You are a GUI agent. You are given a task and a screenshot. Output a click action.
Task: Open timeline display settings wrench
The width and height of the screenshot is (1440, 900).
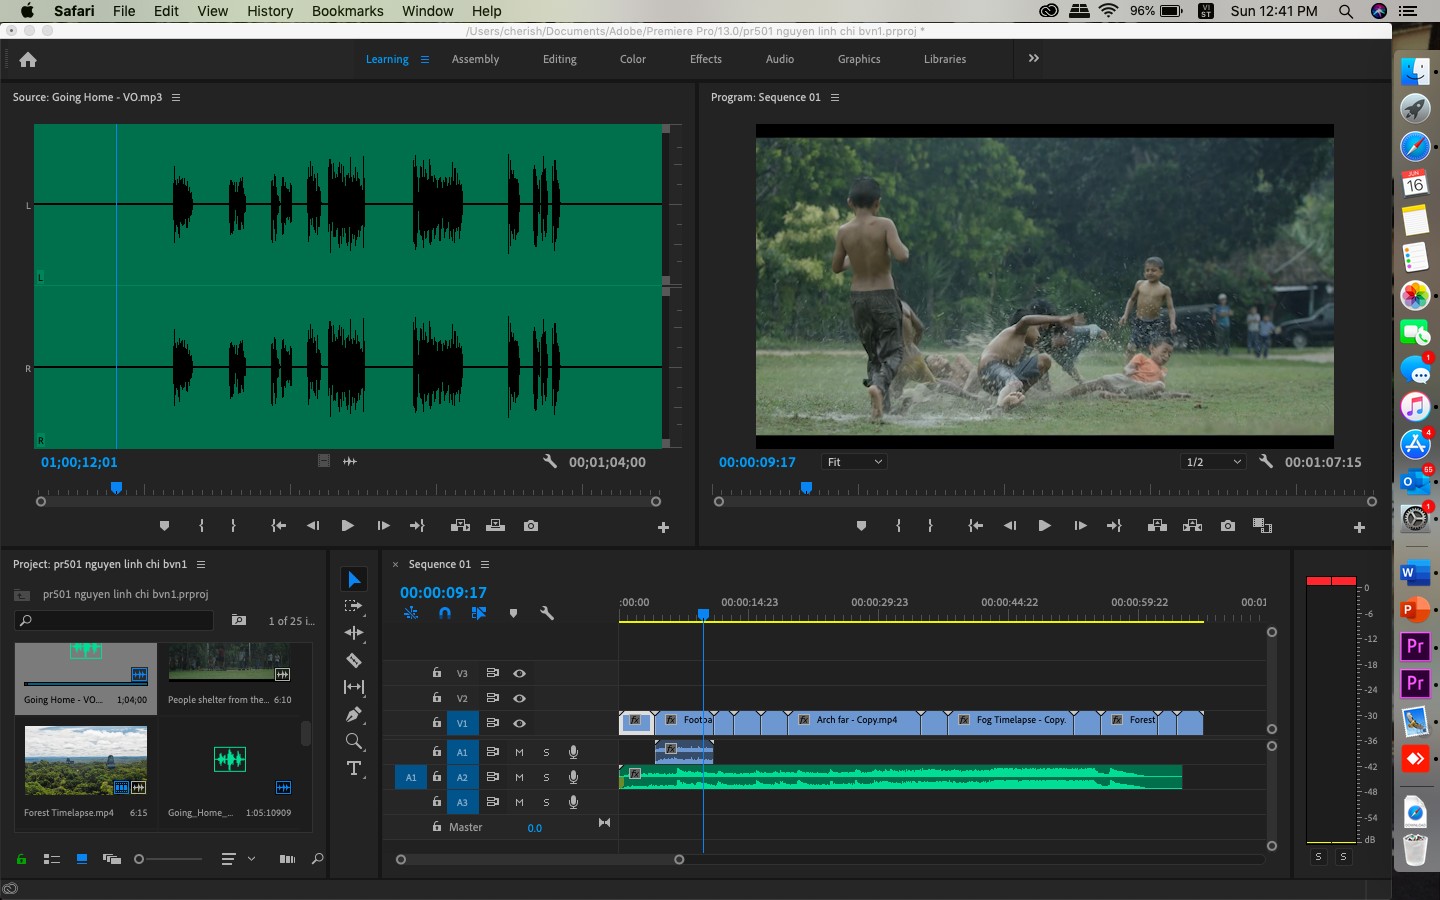pyautogui.click(x=547, y=613)
